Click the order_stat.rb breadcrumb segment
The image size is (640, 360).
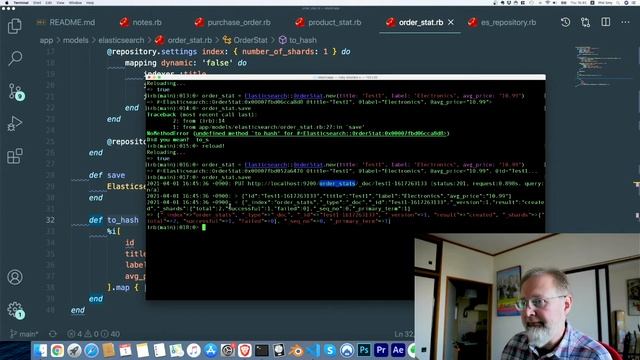click(183, 40)
